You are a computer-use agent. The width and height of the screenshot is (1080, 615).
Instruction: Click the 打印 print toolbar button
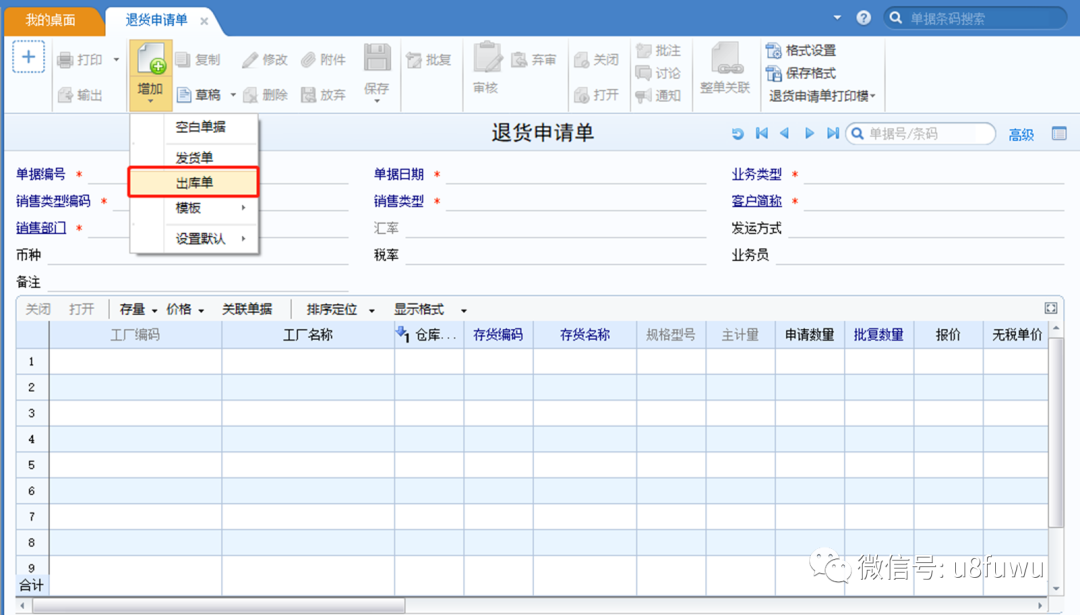81,60
